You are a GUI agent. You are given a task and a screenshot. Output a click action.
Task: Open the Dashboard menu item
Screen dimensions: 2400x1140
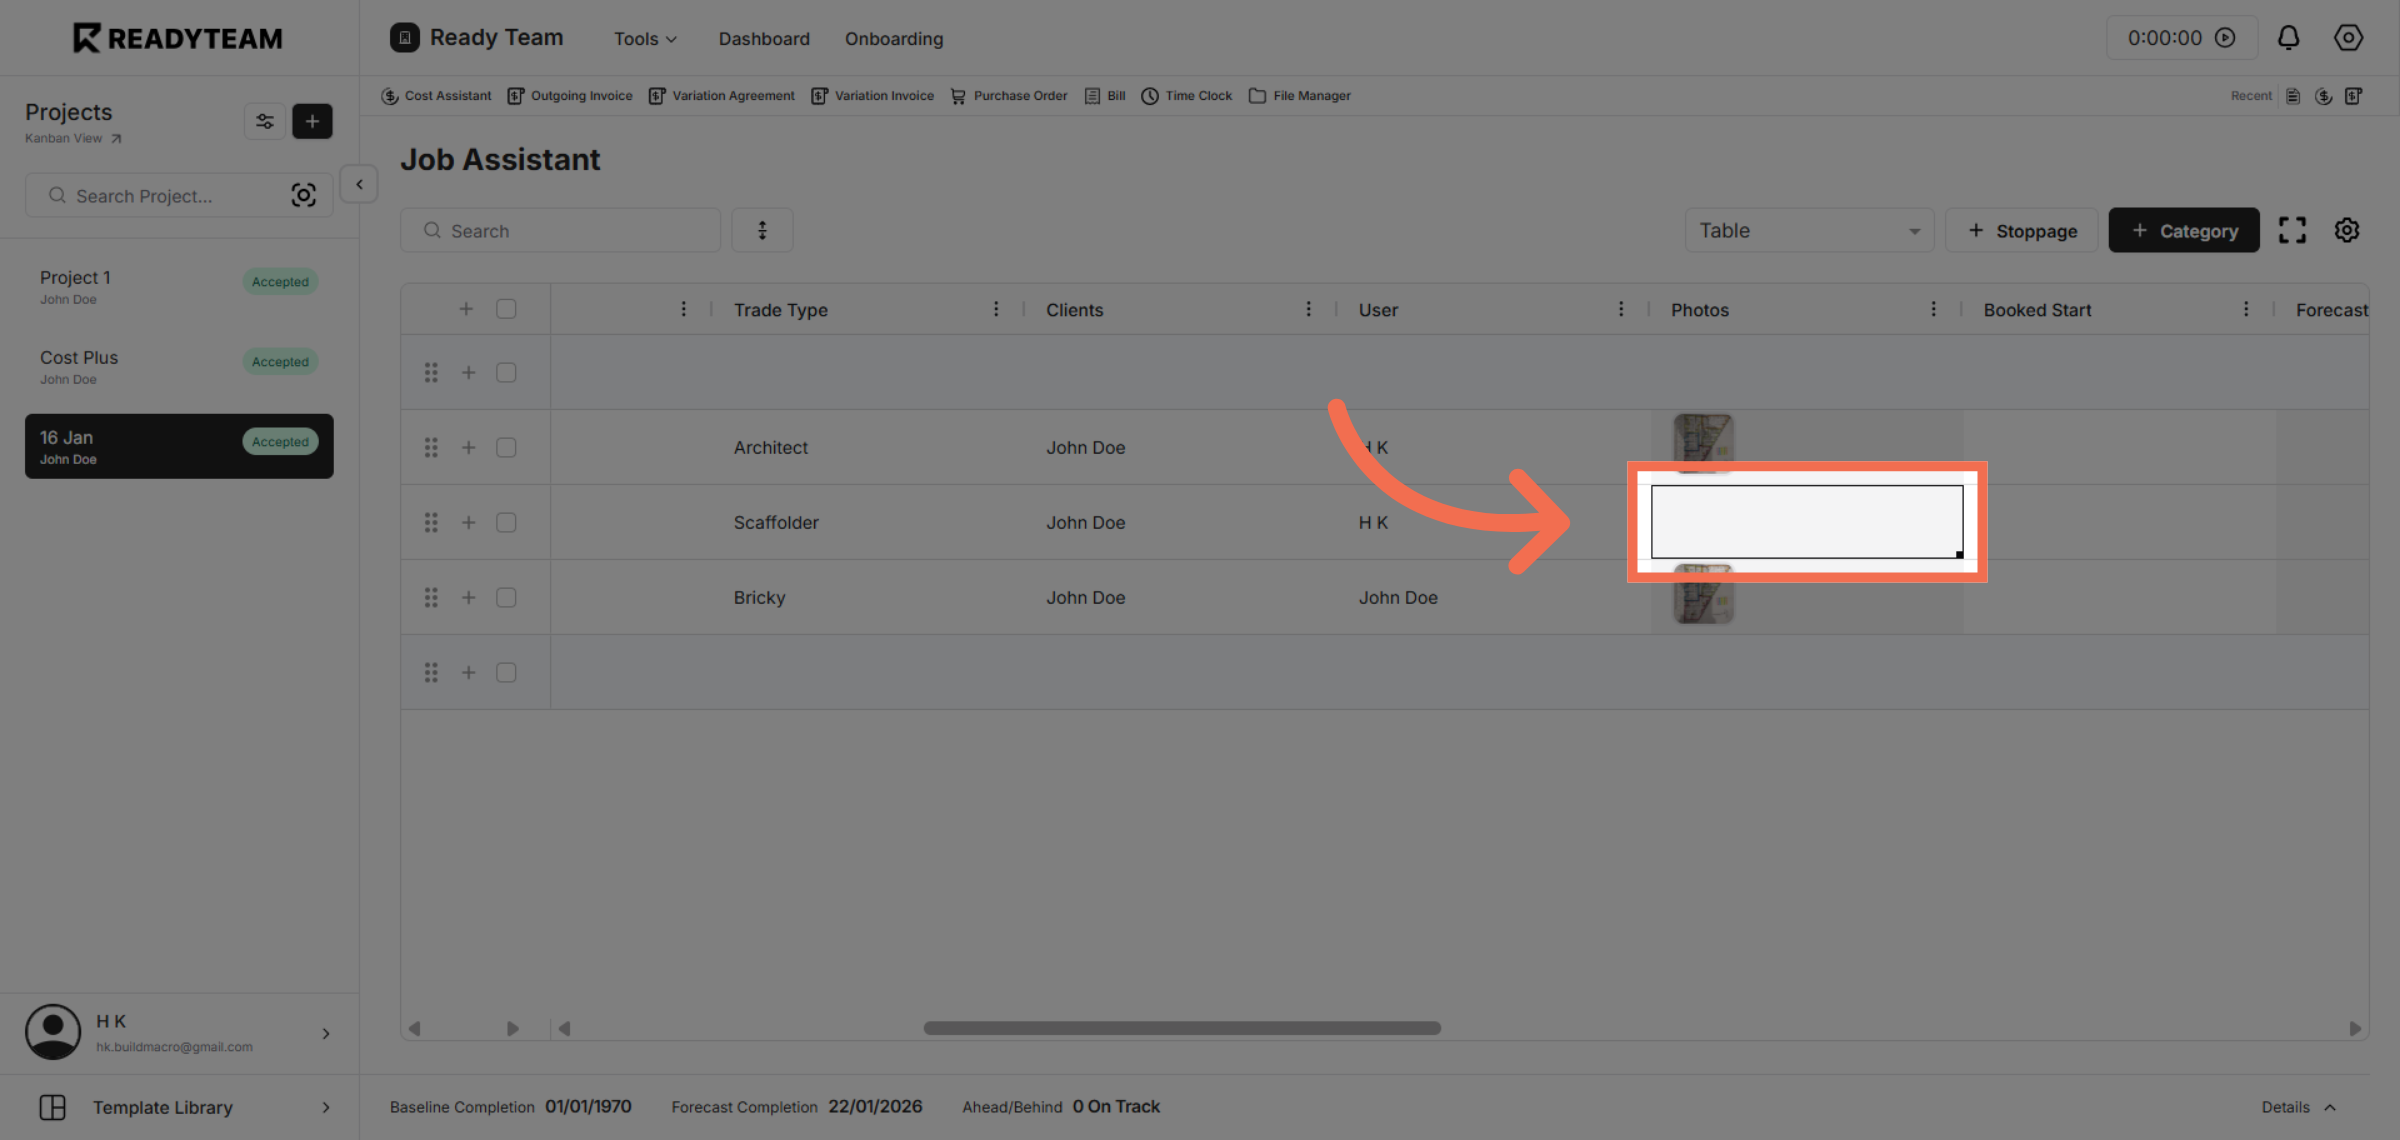[x=764, y=38]
